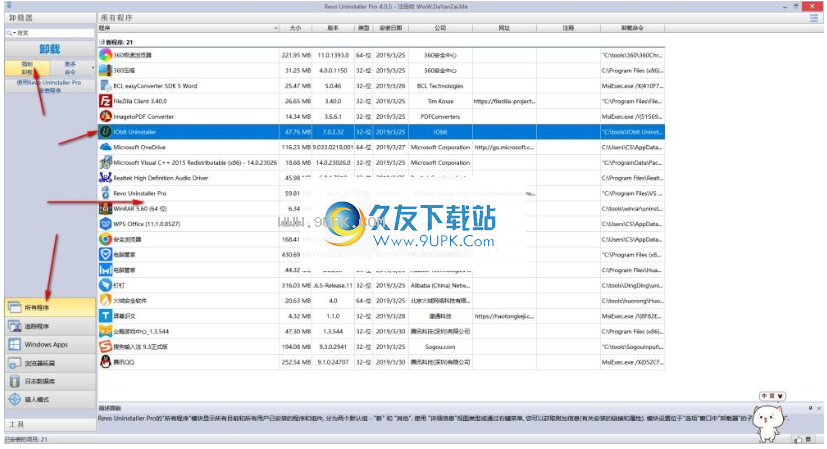The width and height of the screenshot is (827, 449).
Task: Open the 更多命令 dropdown arrow
Action: (x=93, y=68)
